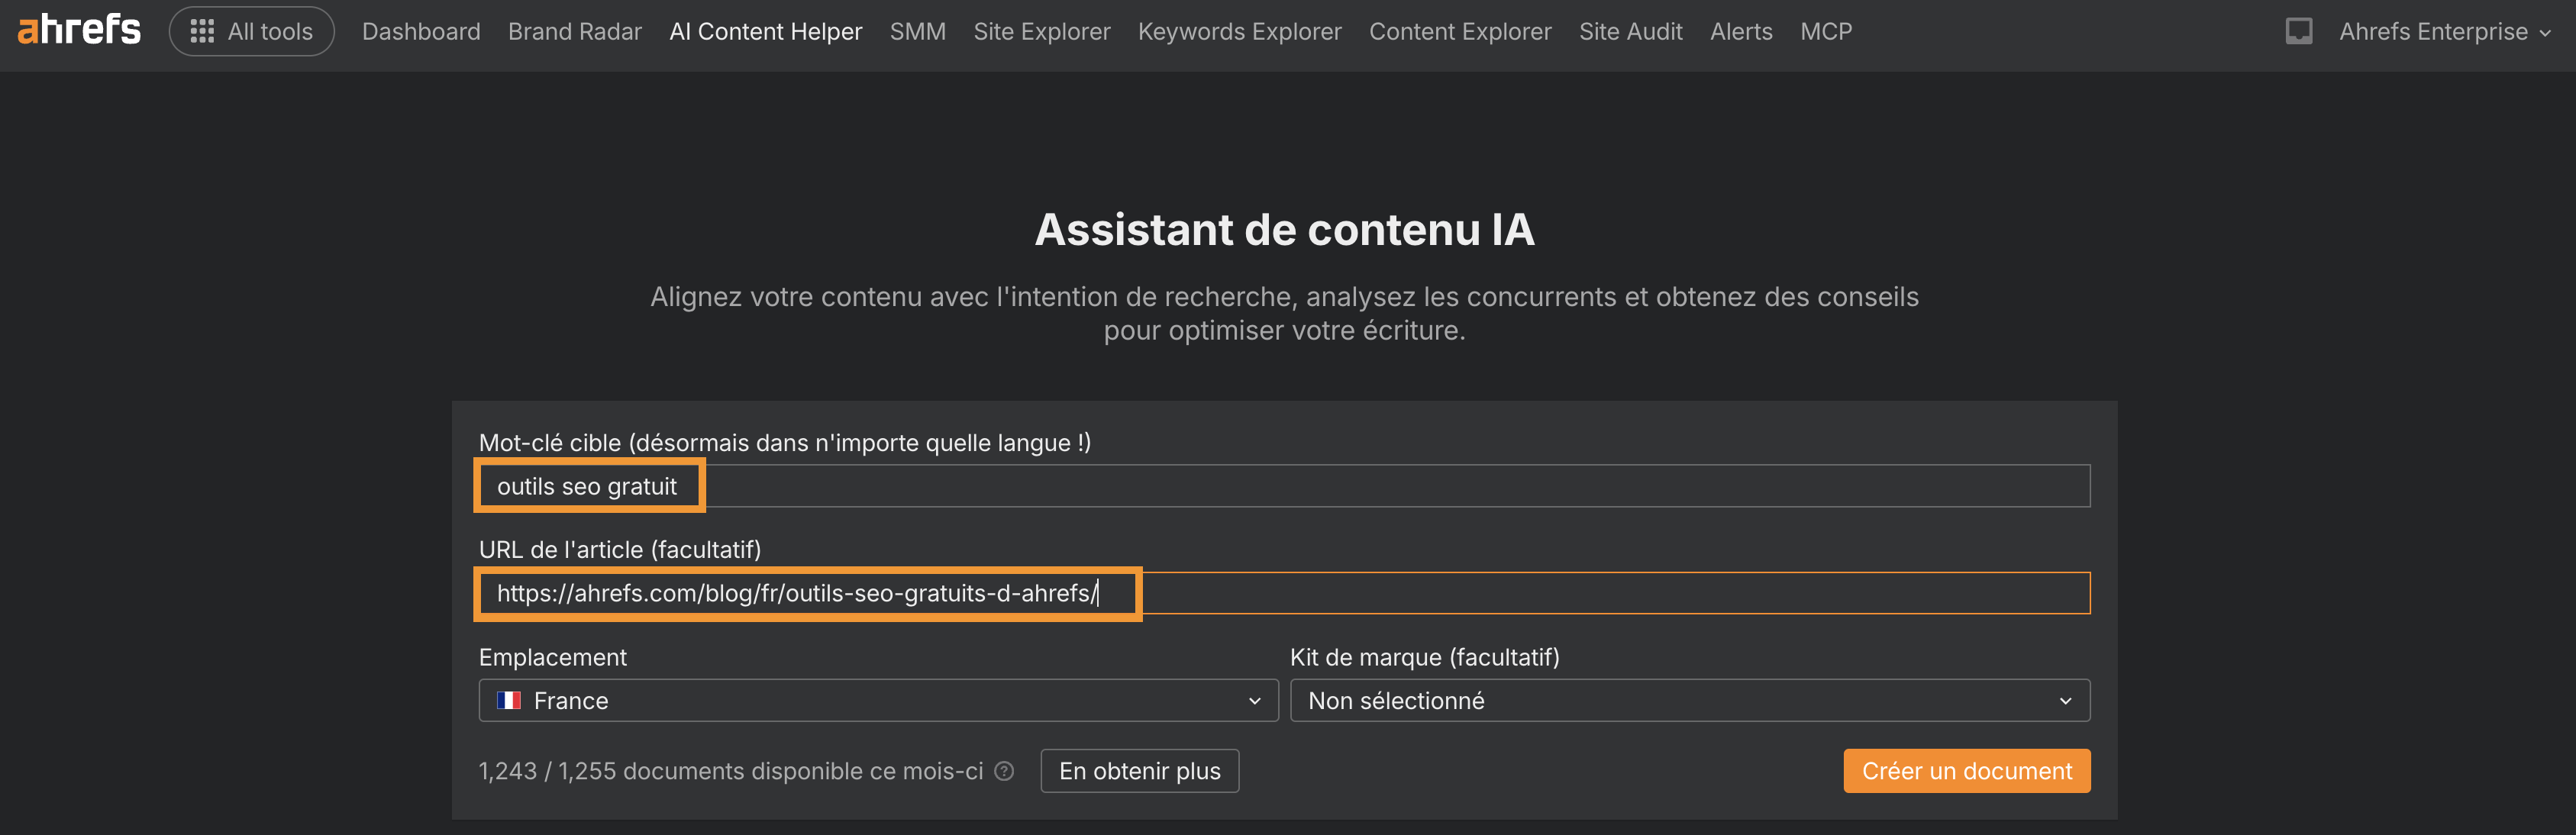Image resolution: width=2576 pixels, height=835 pixels.
Task: Open Content Explorer
Action: [x=1460, y=31]
